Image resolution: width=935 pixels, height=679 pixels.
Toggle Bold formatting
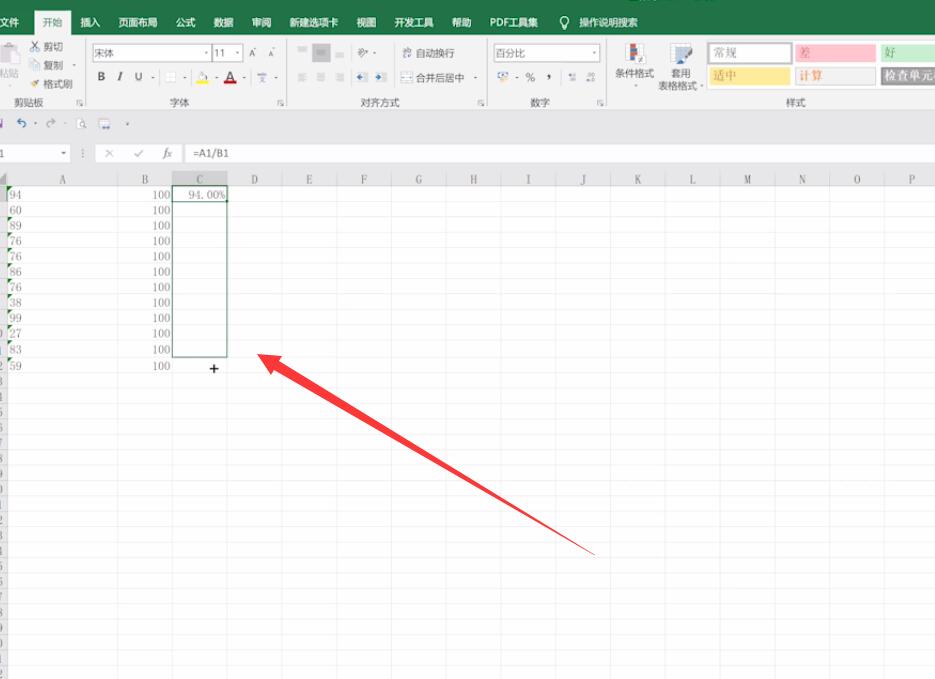coord(101,76)
